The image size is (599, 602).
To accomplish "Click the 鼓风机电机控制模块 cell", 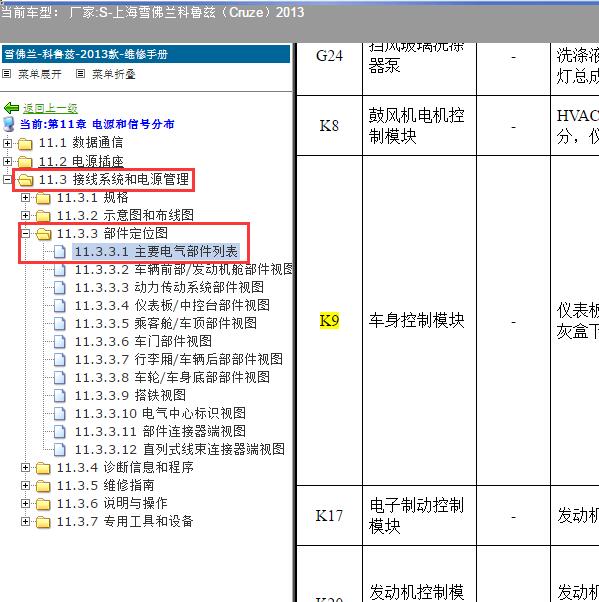I will (419, 126).
